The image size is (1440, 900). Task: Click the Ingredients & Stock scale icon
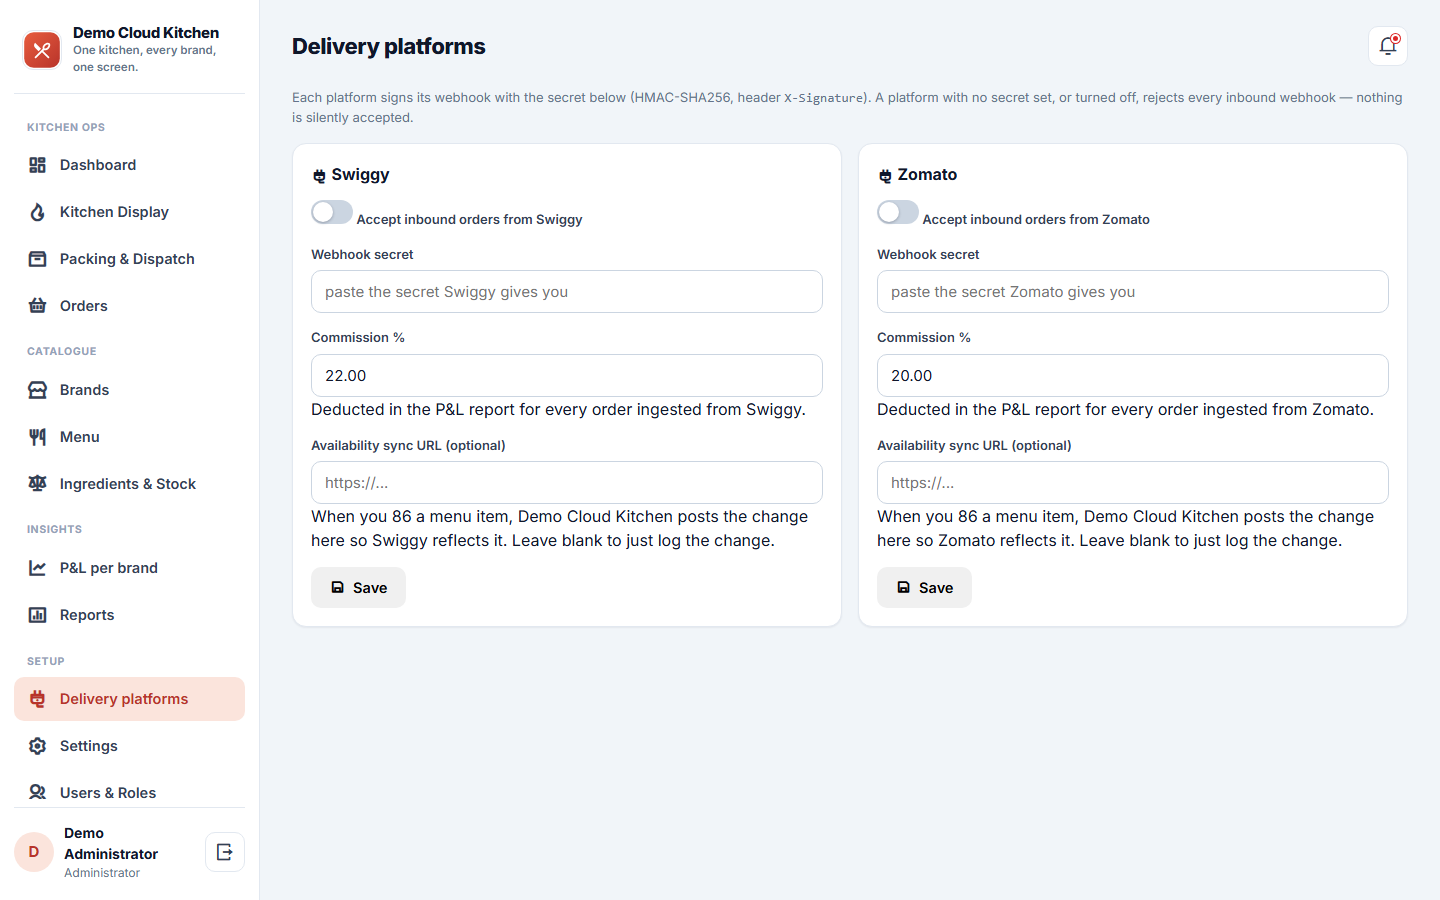tap(38, 484)
